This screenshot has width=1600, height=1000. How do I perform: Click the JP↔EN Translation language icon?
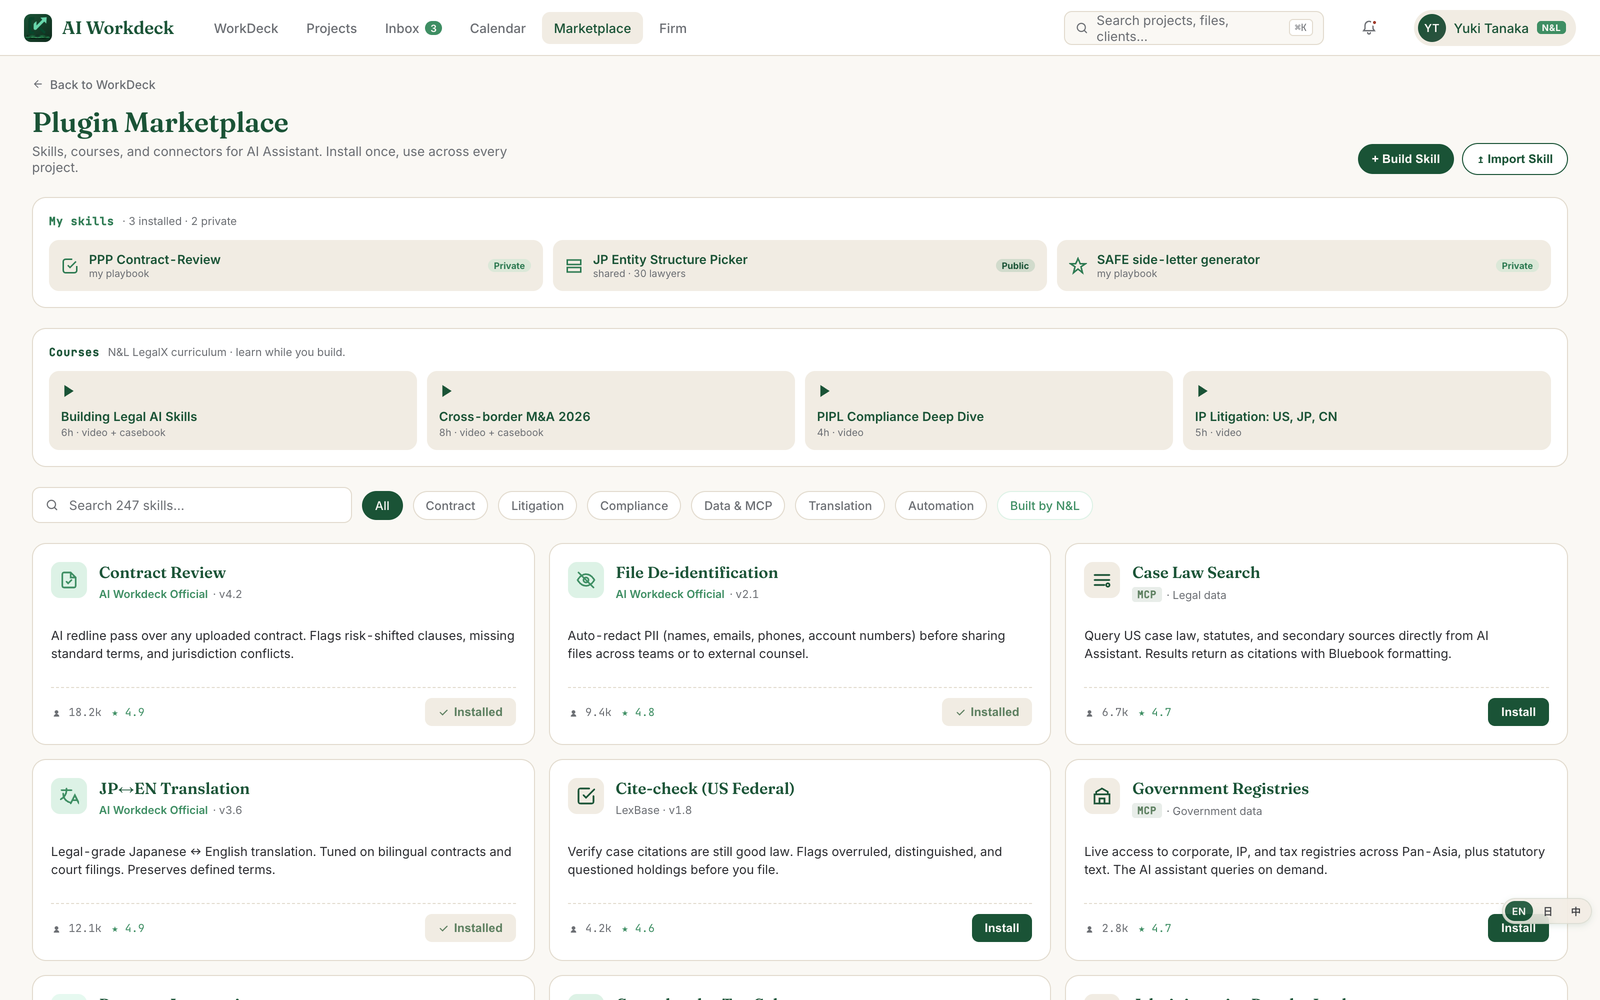point(69,796)
